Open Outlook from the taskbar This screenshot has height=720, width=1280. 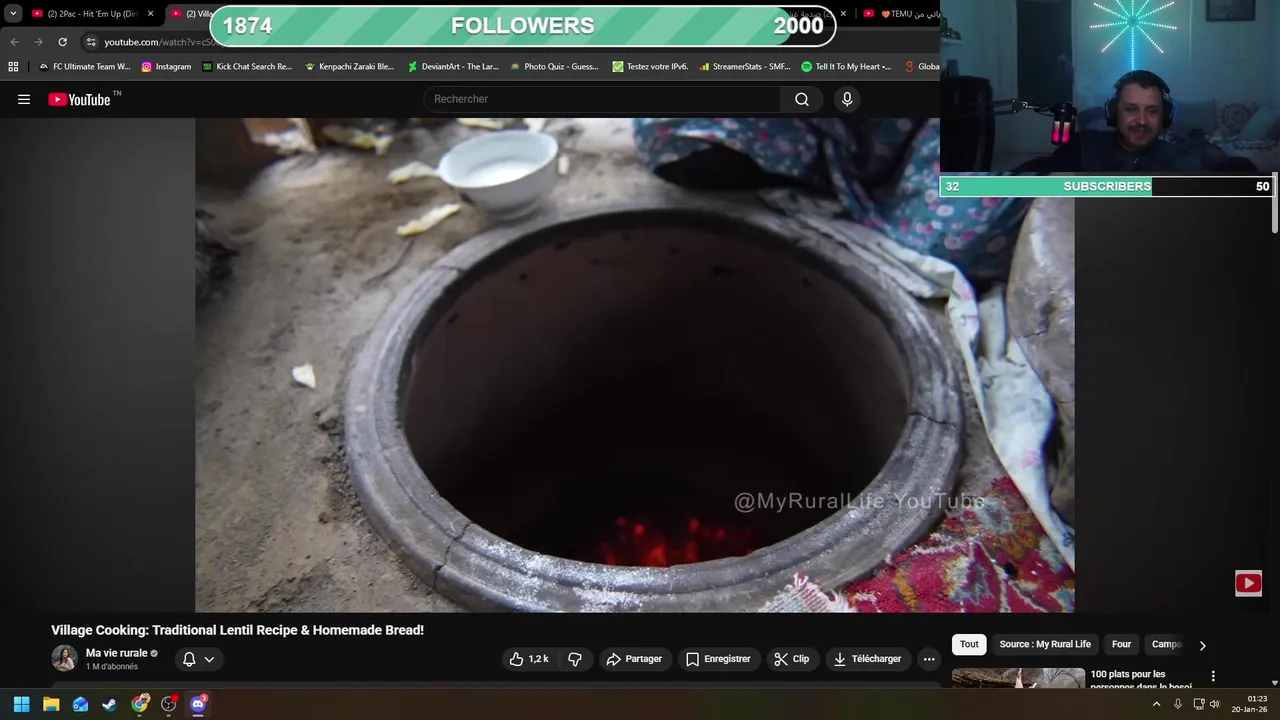click(x=80, y=704)
